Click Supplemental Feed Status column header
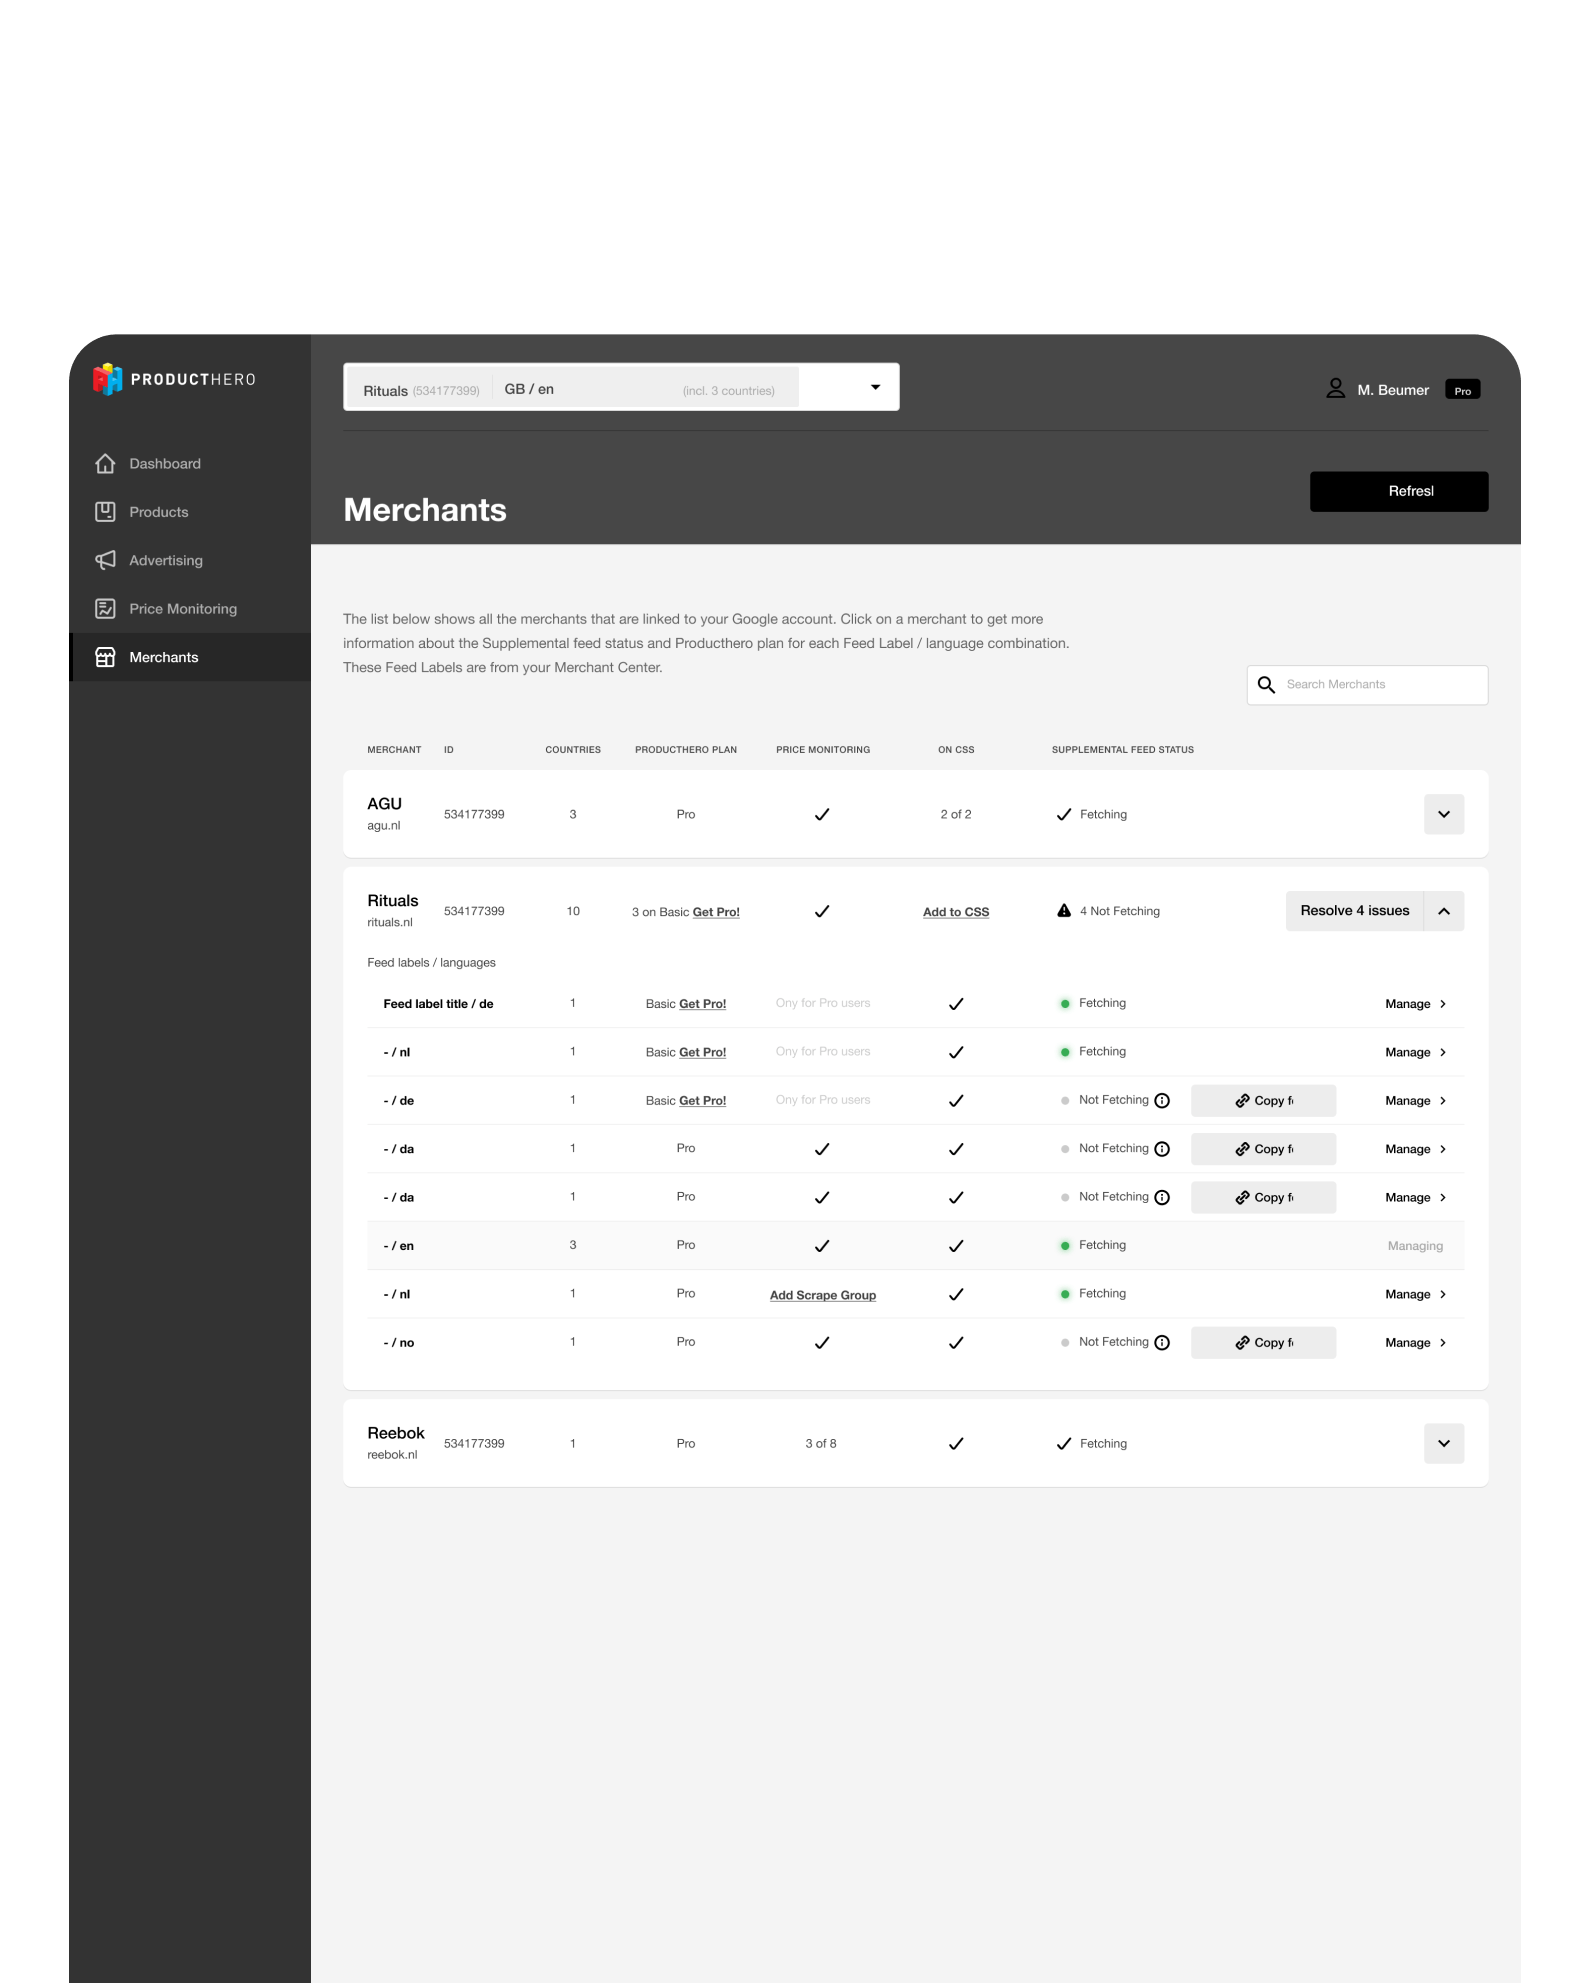 click(x=1122, y=750)
